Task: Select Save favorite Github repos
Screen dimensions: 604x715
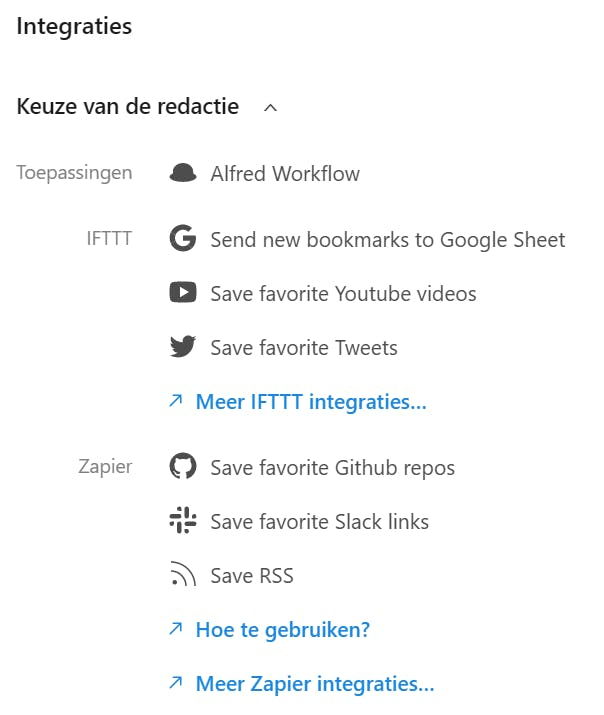Action: point(332,468)
